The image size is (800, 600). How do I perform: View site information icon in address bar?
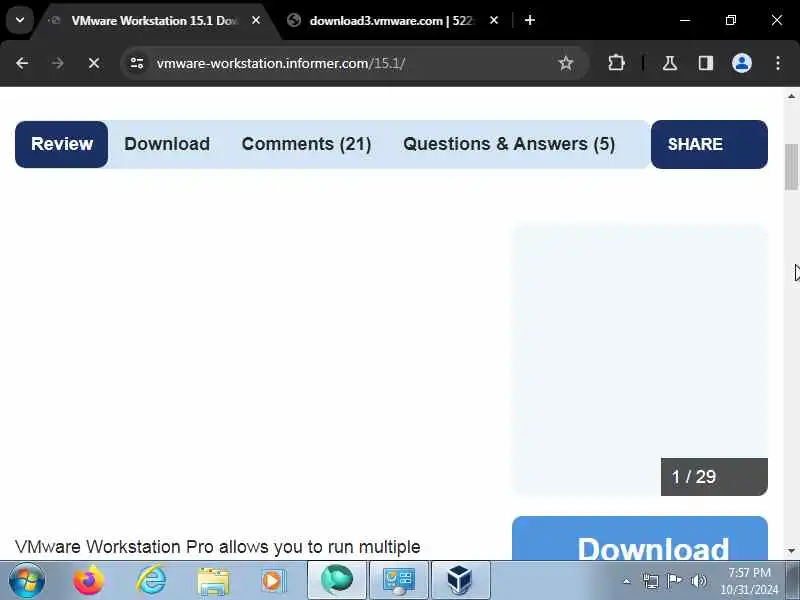137,63
